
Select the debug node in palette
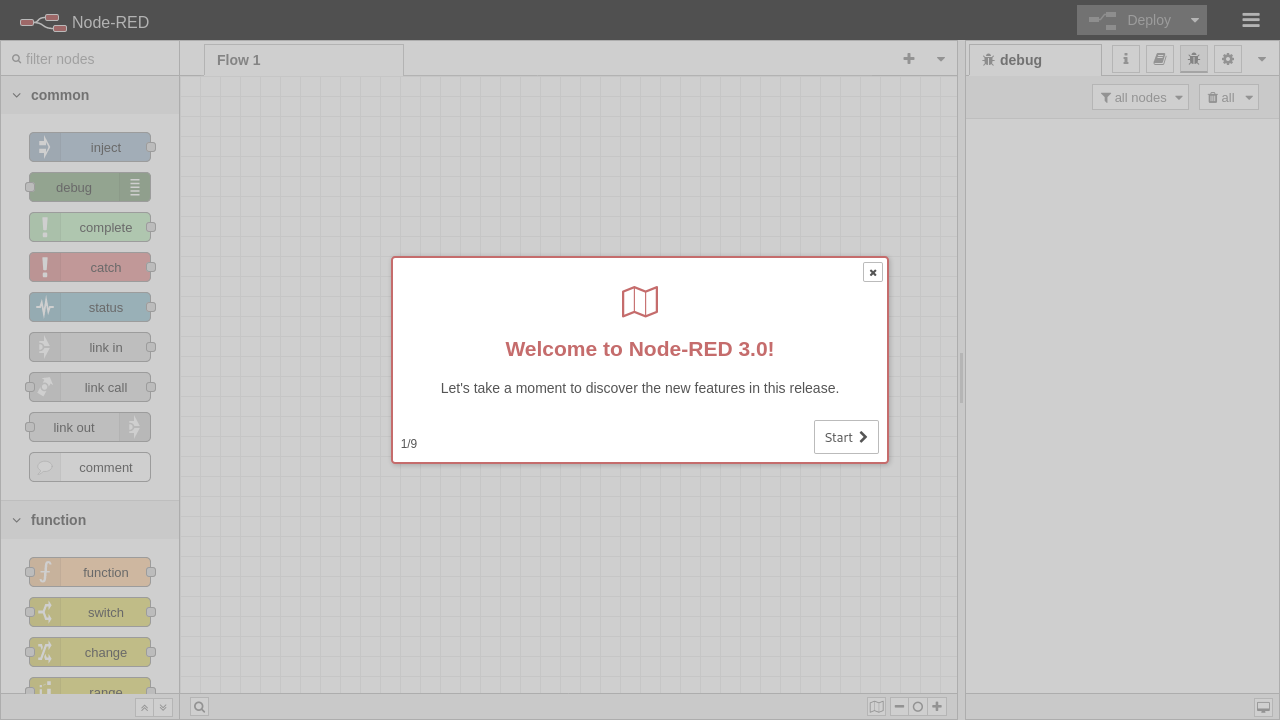click(x=90, y=187)
